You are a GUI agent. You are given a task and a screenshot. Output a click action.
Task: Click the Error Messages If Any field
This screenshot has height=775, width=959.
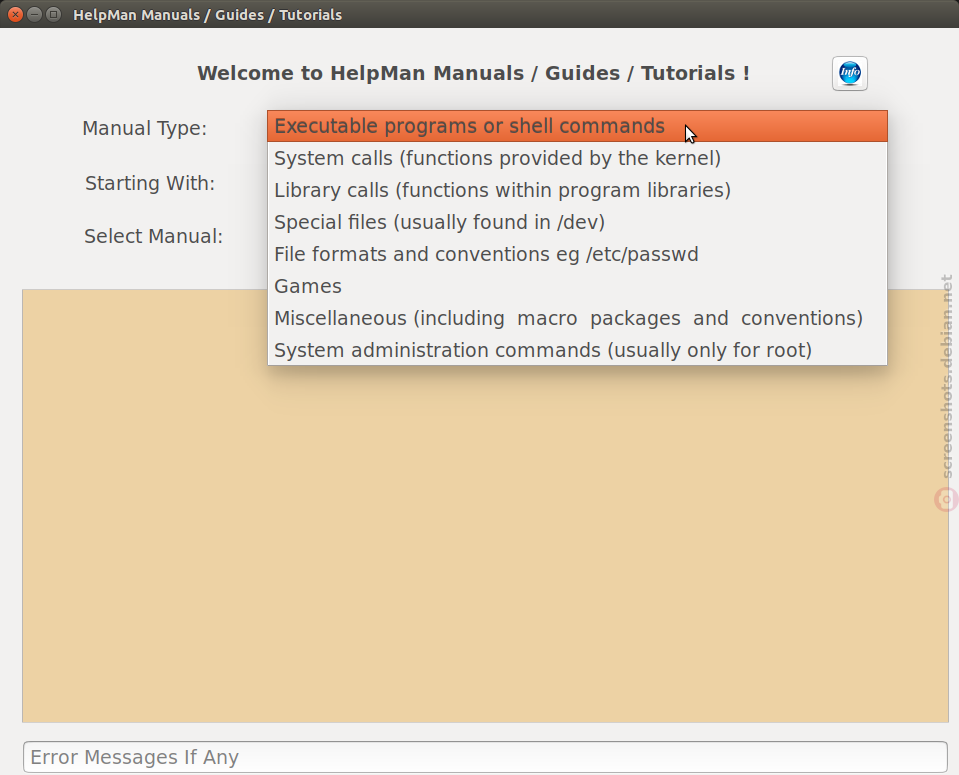tap(485, 757)
